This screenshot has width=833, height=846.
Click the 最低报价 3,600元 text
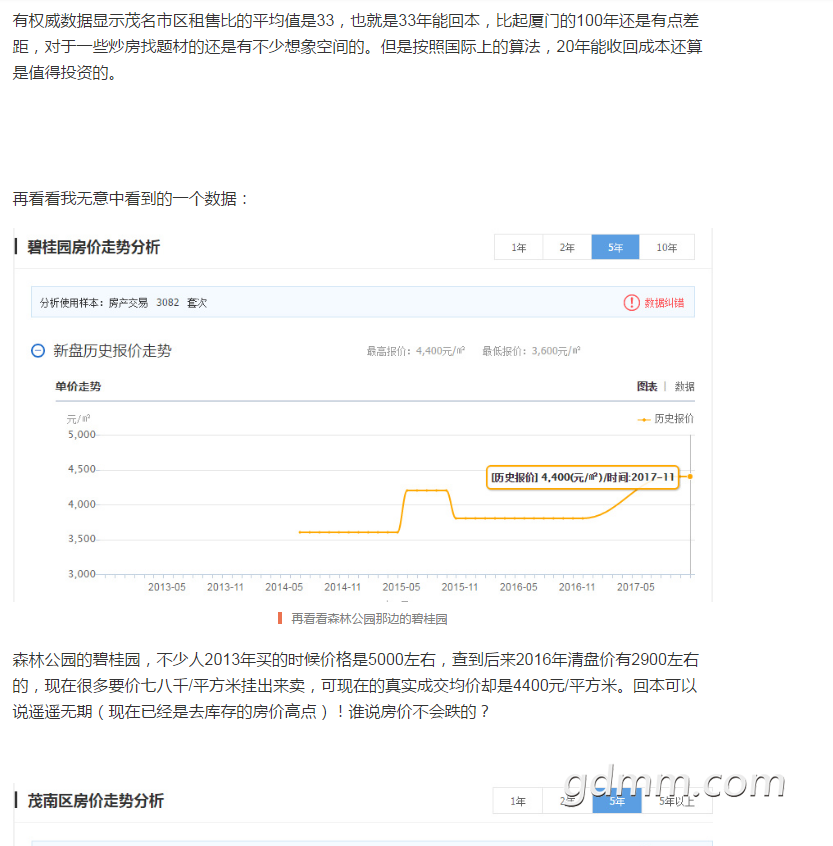pyautogui.click(x=531, y=351)
